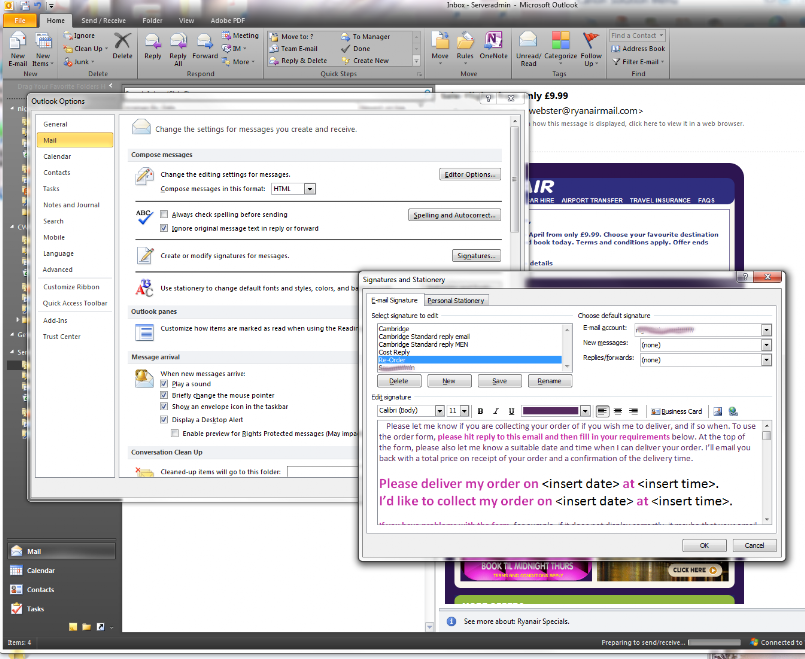Open font color dropdown arrow

coord(585,411)
